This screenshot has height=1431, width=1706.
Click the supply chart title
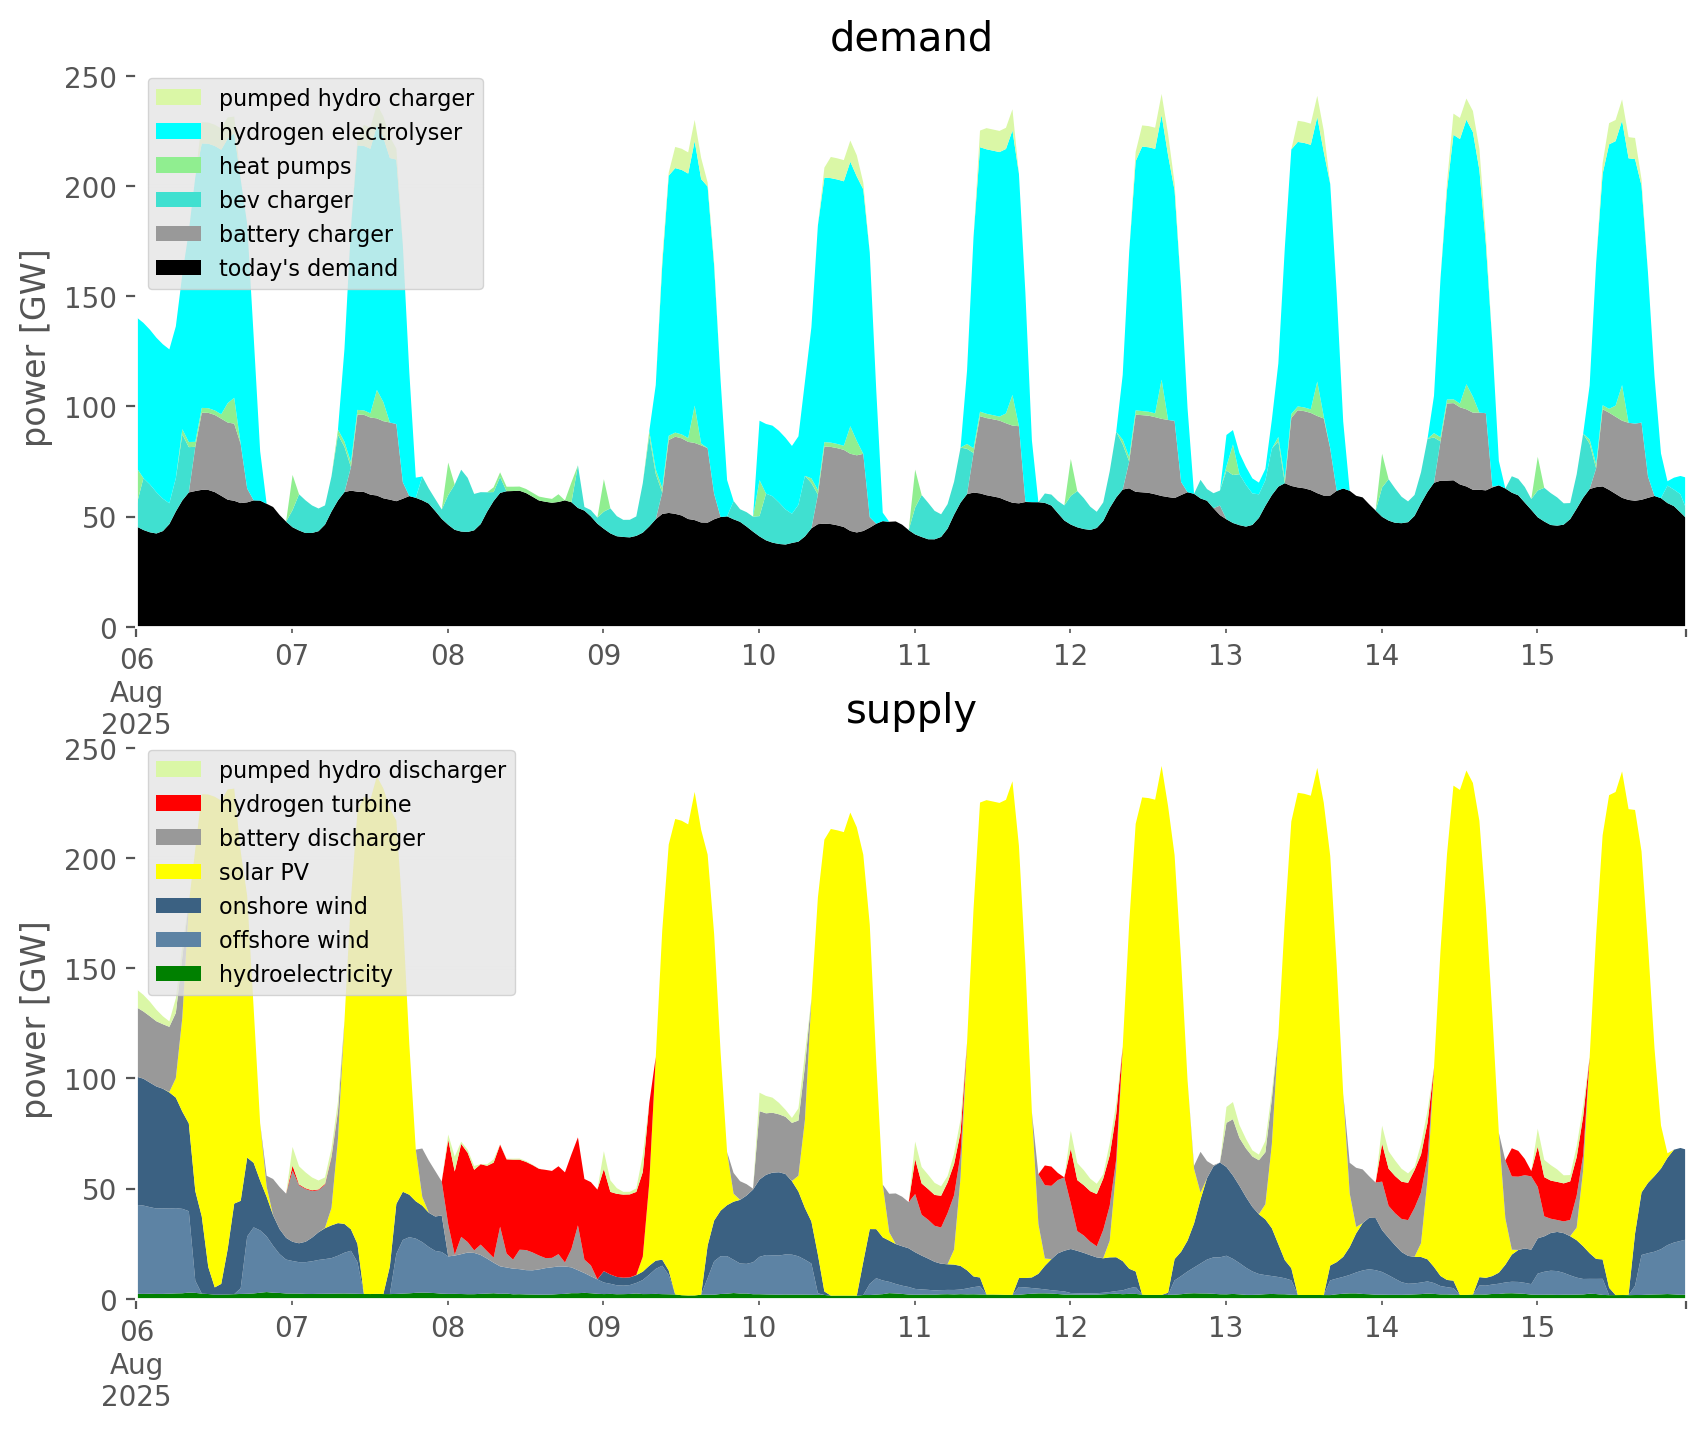910,710
